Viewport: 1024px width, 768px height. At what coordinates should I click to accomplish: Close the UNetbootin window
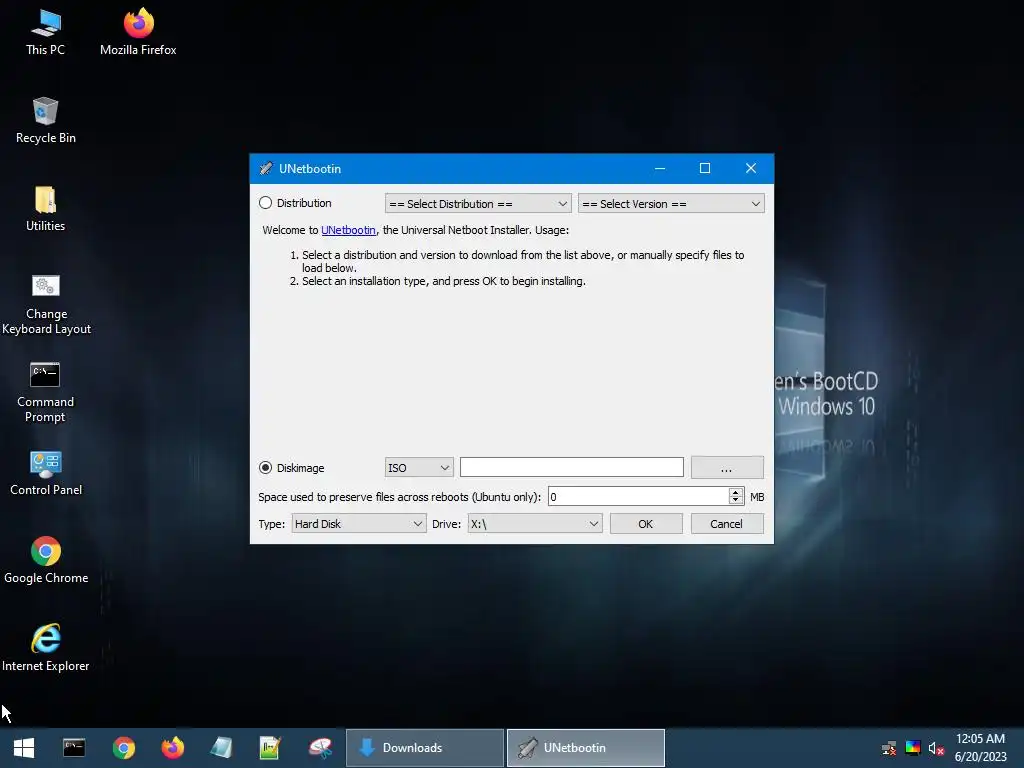751,168
